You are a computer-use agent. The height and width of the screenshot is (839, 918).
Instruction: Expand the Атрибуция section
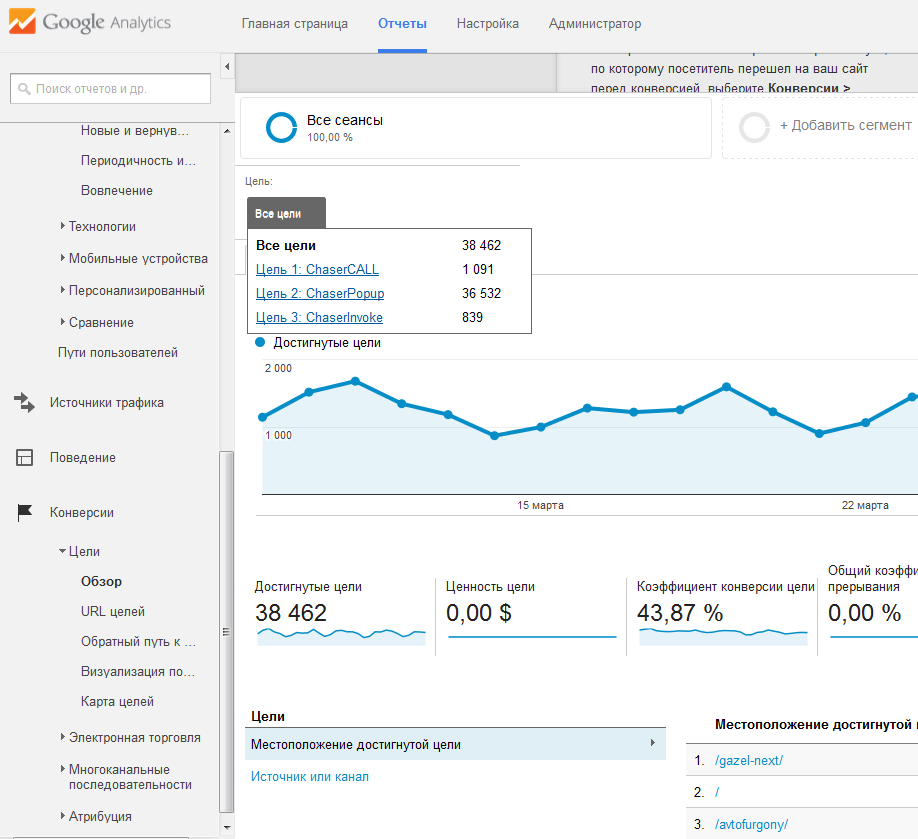(63, 816)
